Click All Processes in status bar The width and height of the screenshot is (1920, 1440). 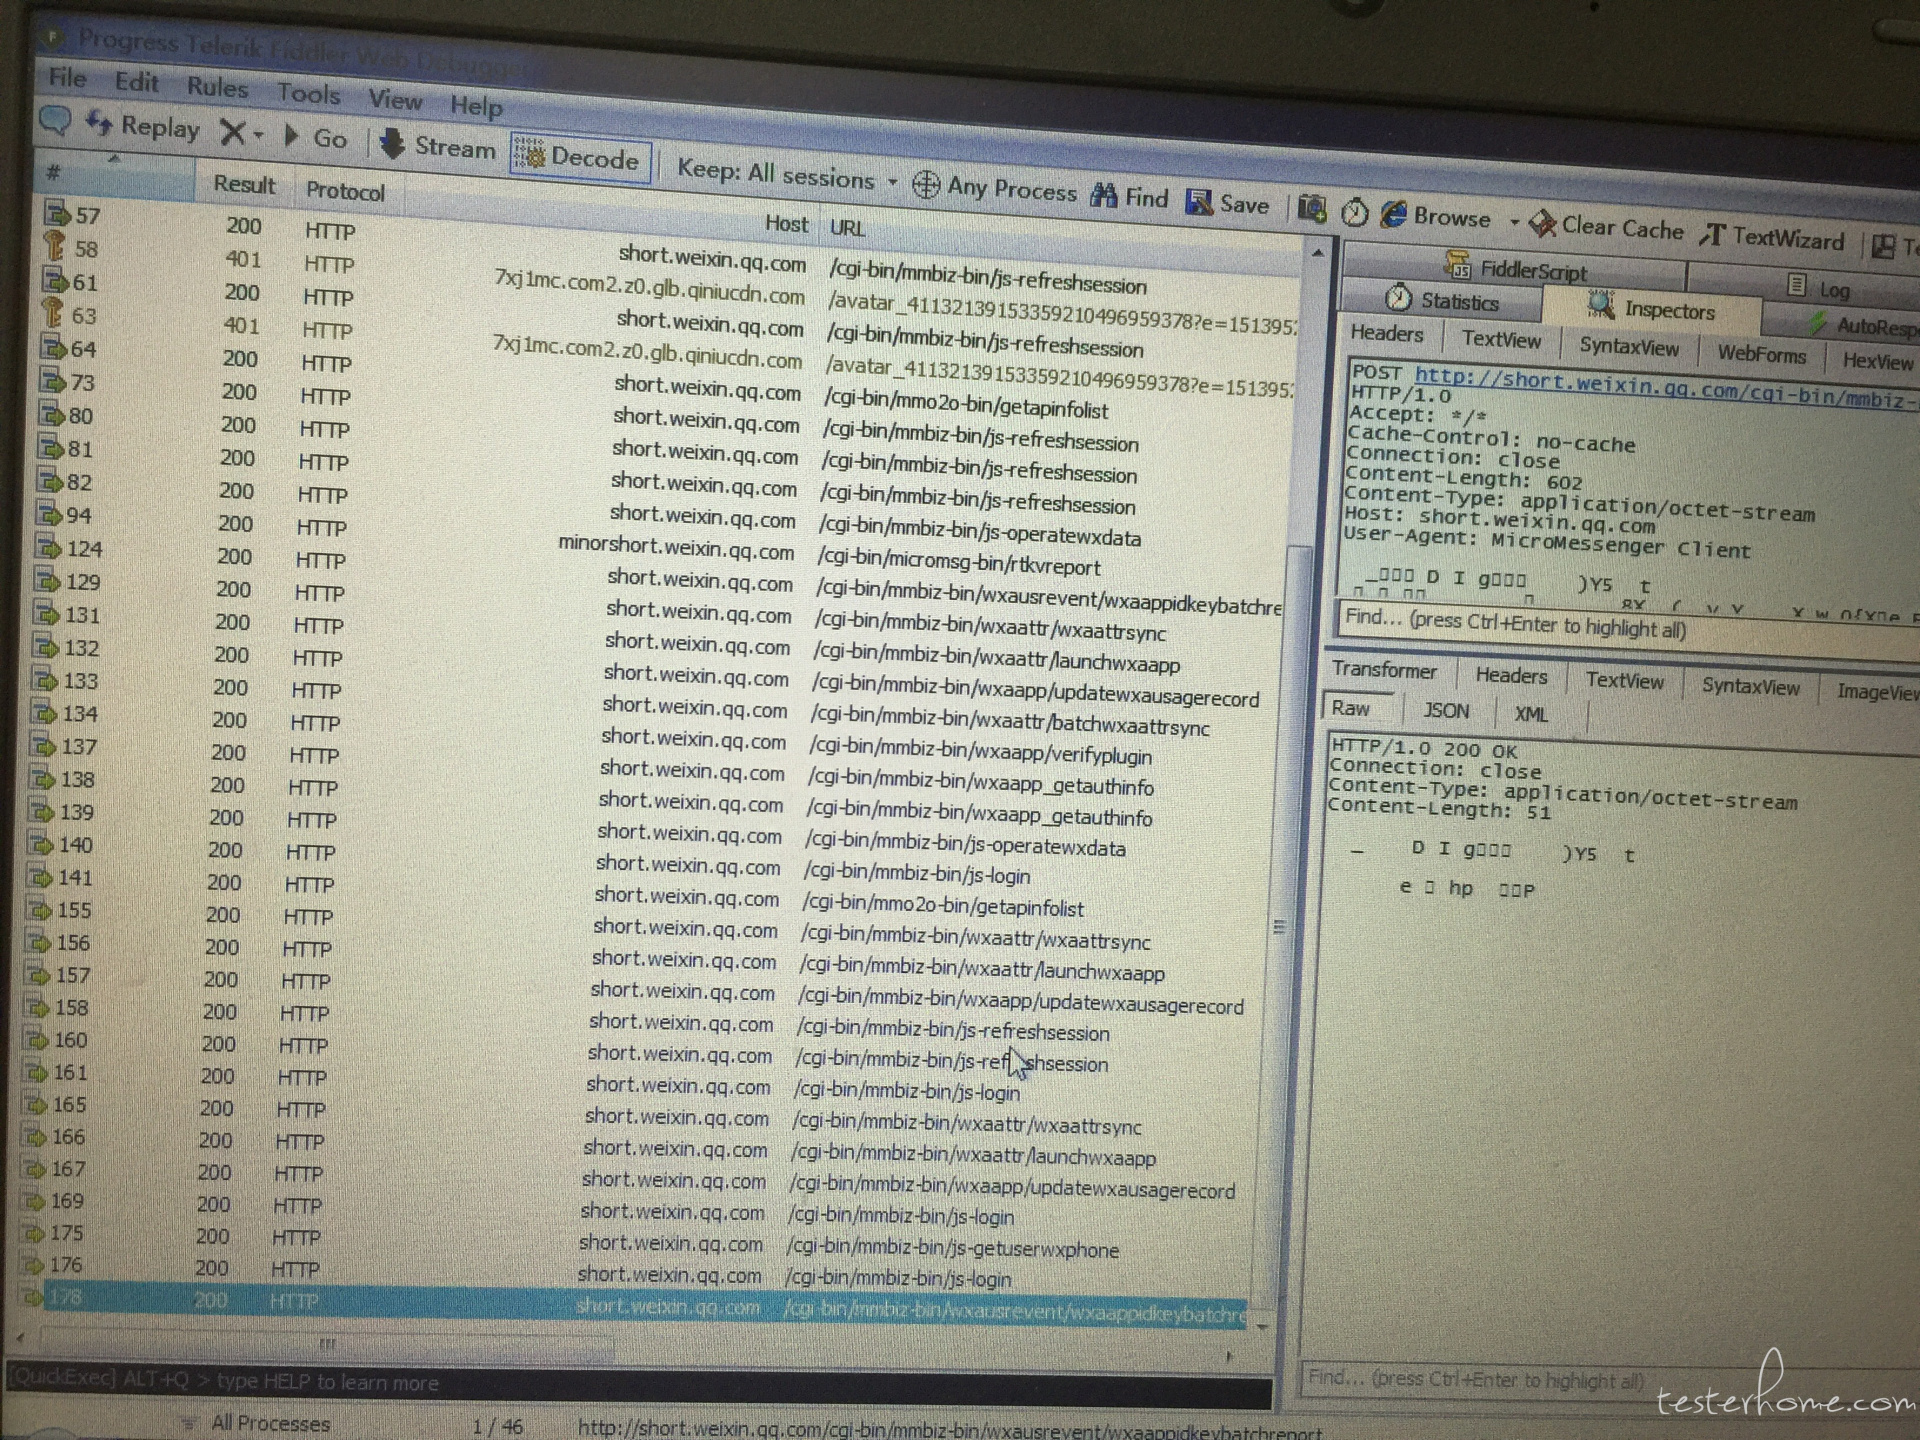[x=270, y=1423]
